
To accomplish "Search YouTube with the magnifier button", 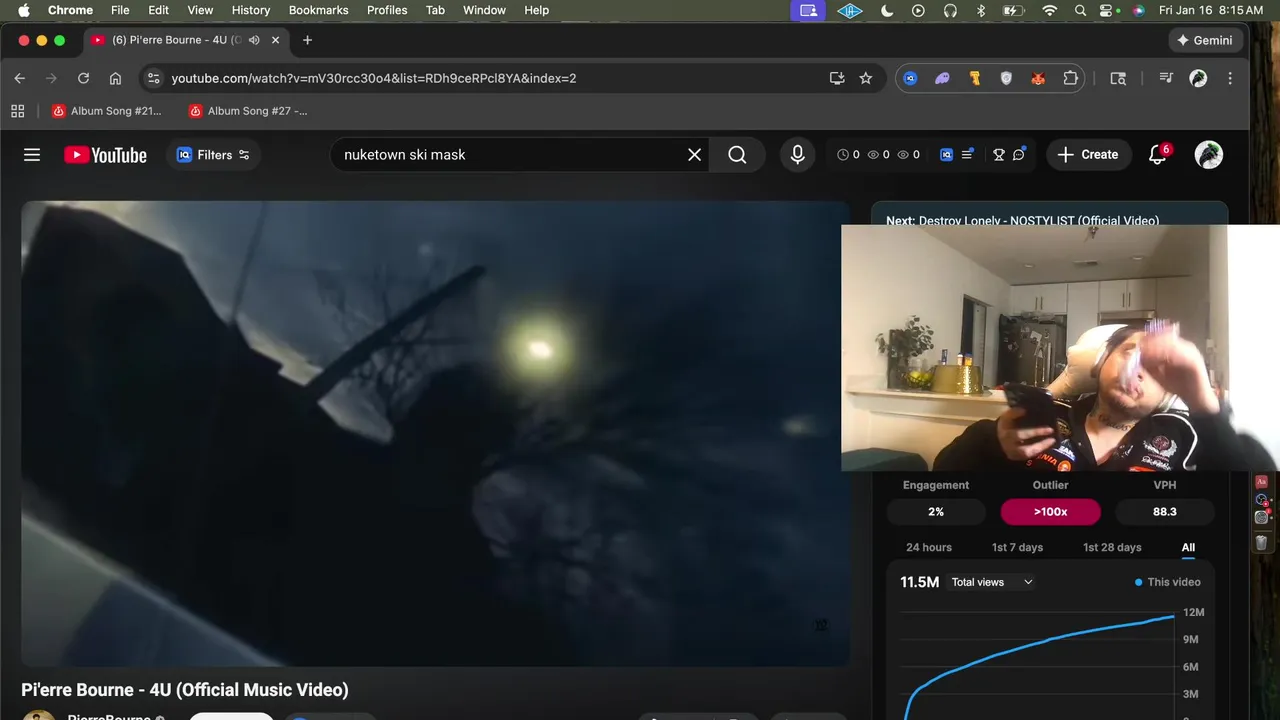I will 737,155.
